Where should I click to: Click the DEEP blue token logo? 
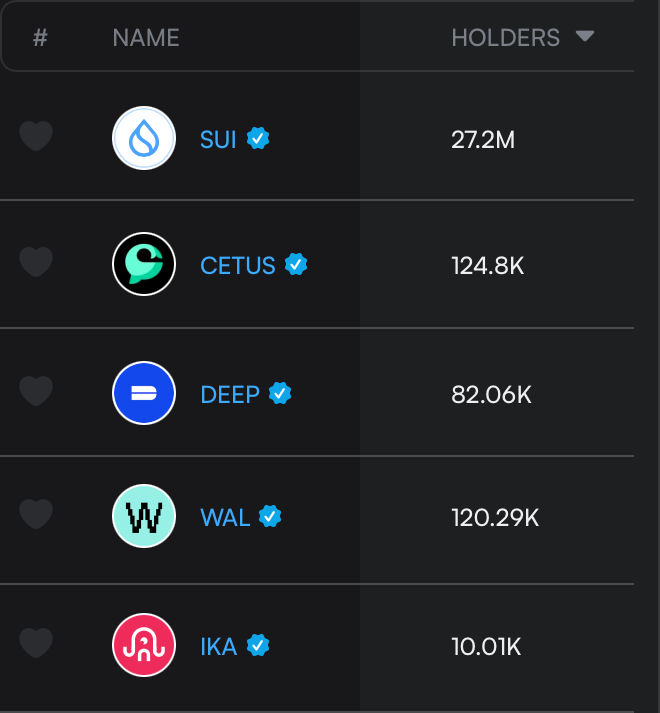(x=144, y=393)
